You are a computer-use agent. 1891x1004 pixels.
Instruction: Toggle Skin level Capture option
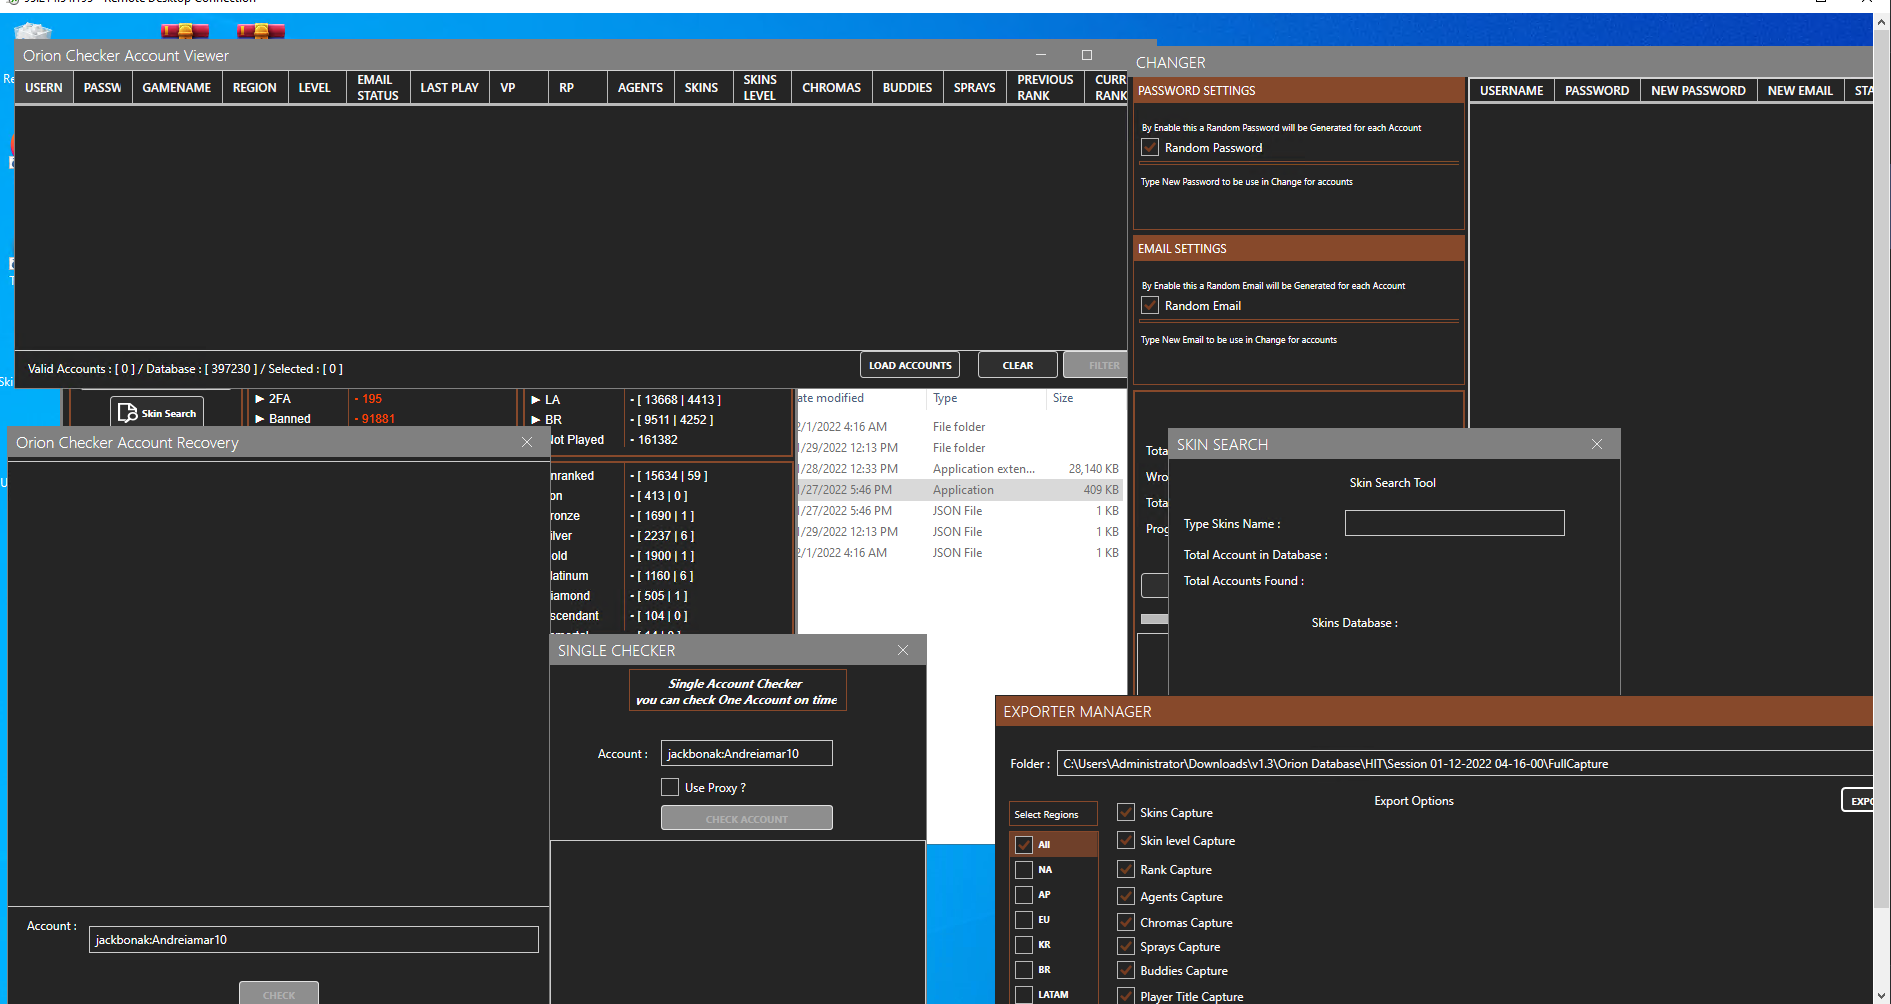point(1126,840)
